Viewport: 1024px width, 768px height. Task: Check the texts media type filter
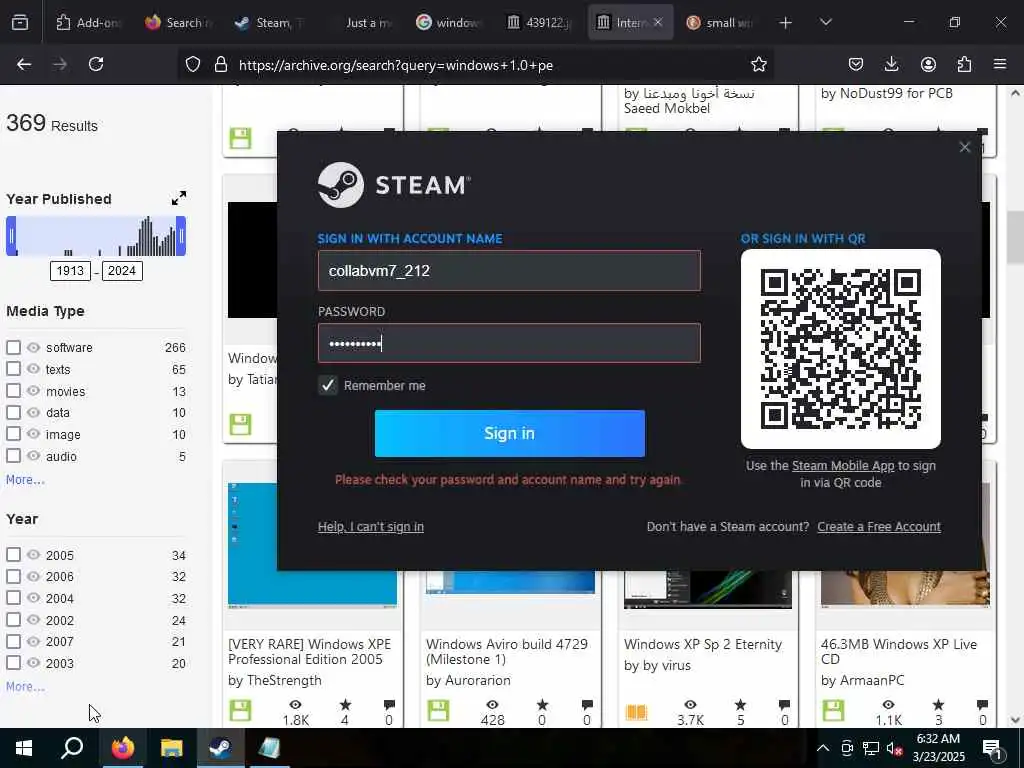pyautogui.click(x=13, y=369)
